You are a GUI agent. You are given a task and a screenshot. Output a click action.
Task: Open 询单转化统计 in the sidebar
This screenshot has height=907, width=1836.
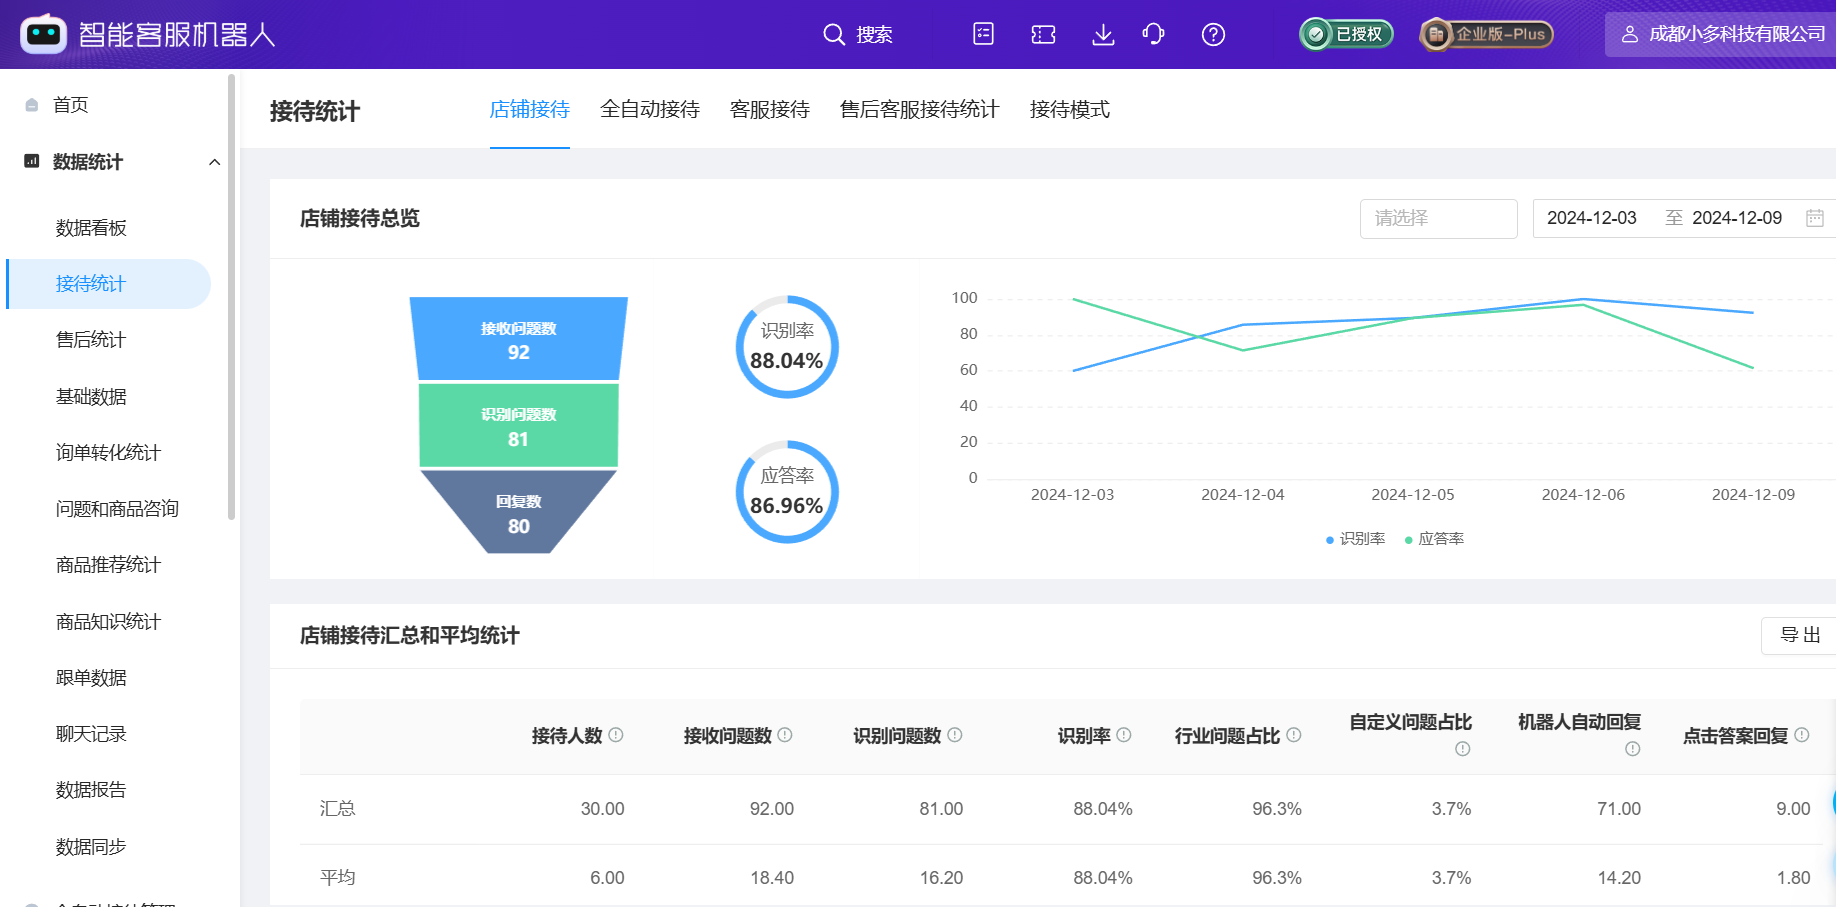point(108,453)
